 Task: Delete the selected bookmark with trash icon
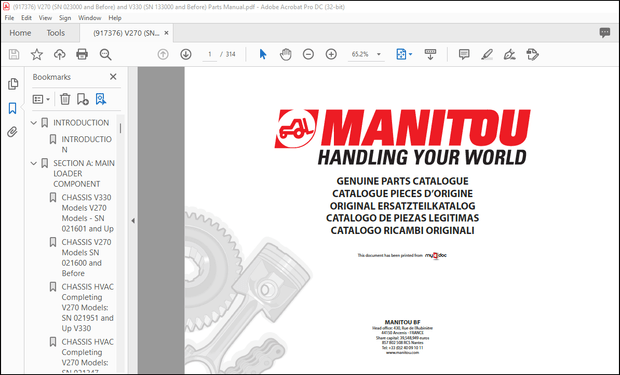[x=65, y=99]
